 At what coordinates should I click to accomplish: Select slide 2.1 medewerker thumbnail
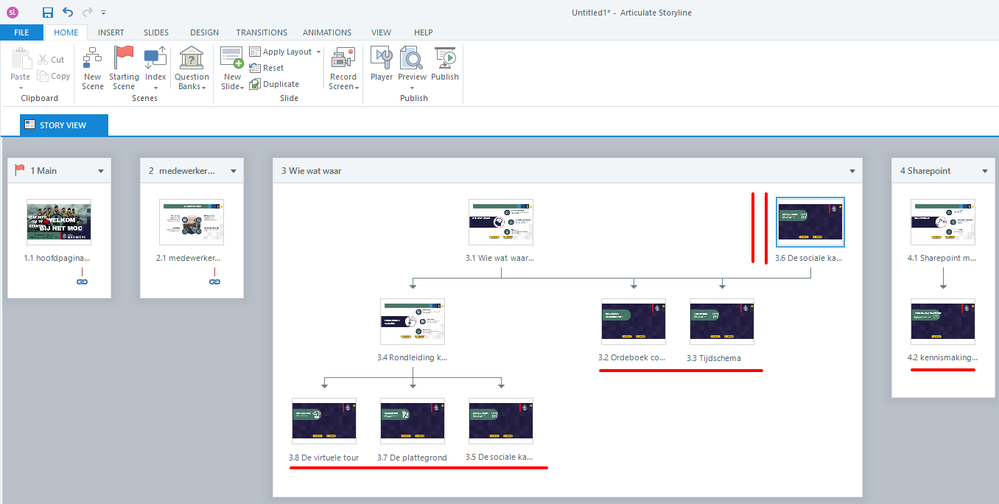click(191, 222)
